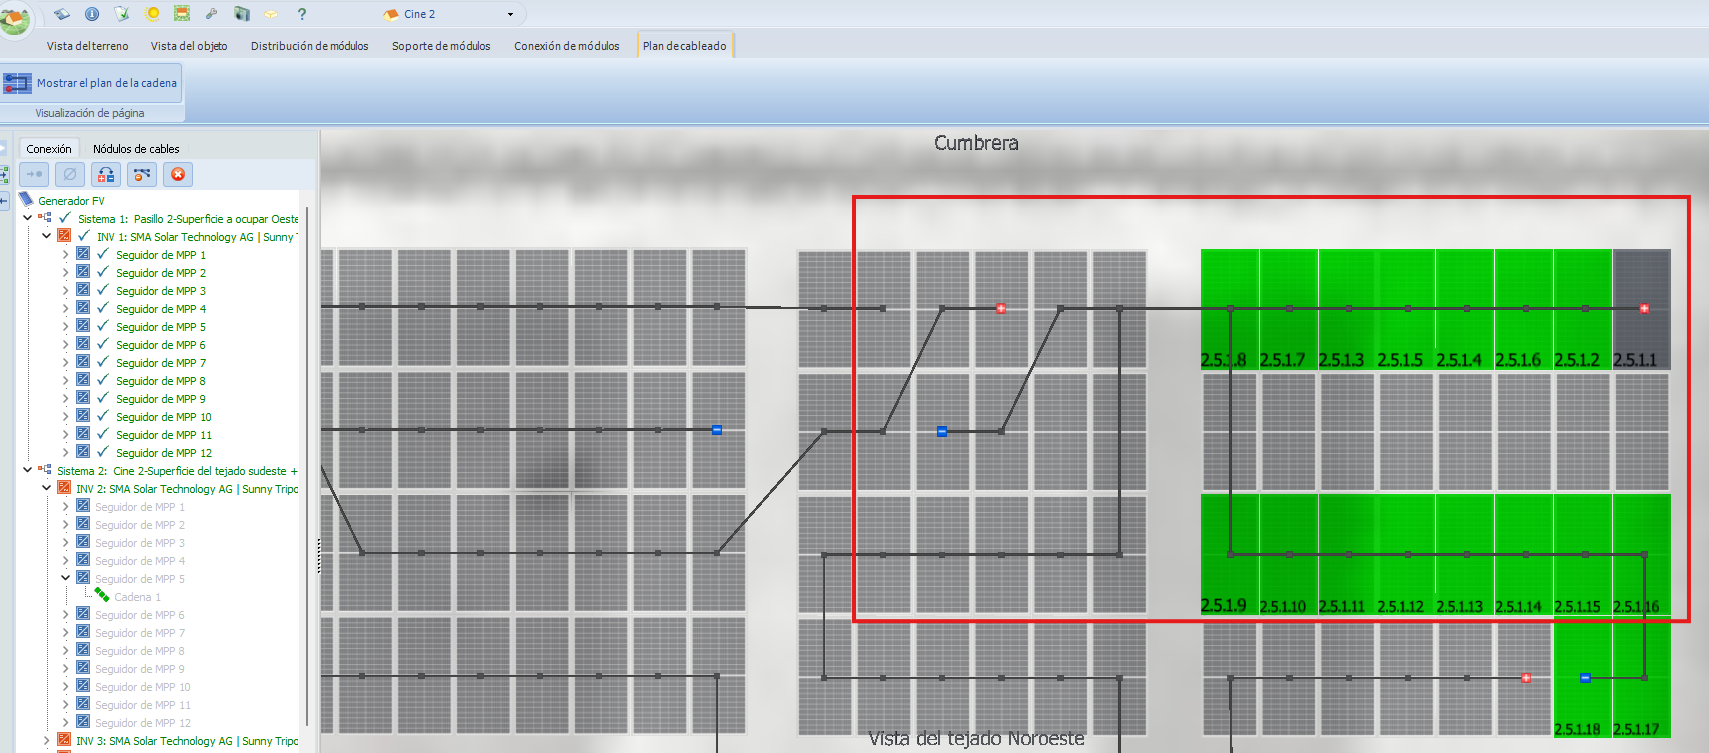1709x753 pixels.
Task: Open Distribución de módulos tab
Action: (x=309, y=46)
